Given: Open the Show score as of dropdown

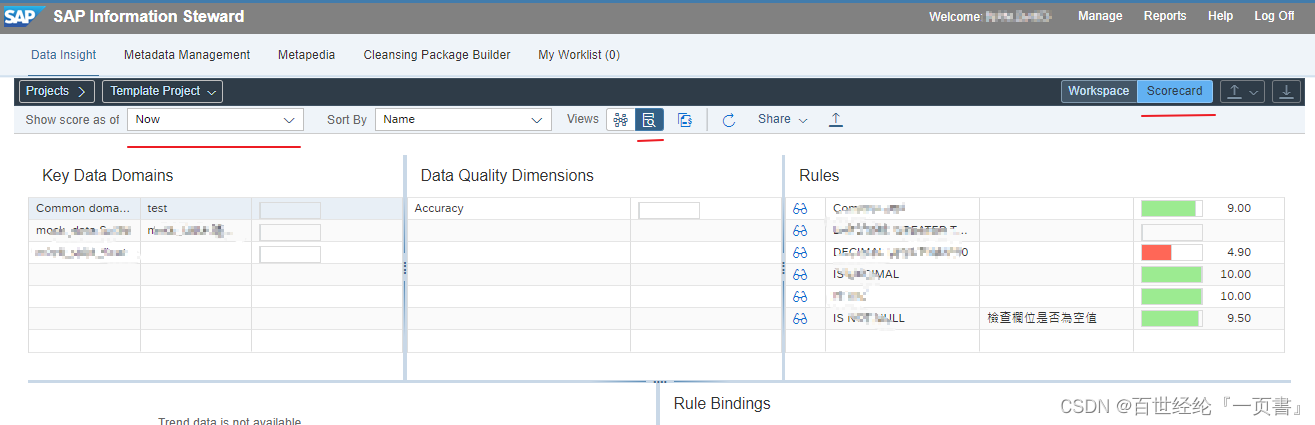Looking at the screenshot, I should click(215, 120).
